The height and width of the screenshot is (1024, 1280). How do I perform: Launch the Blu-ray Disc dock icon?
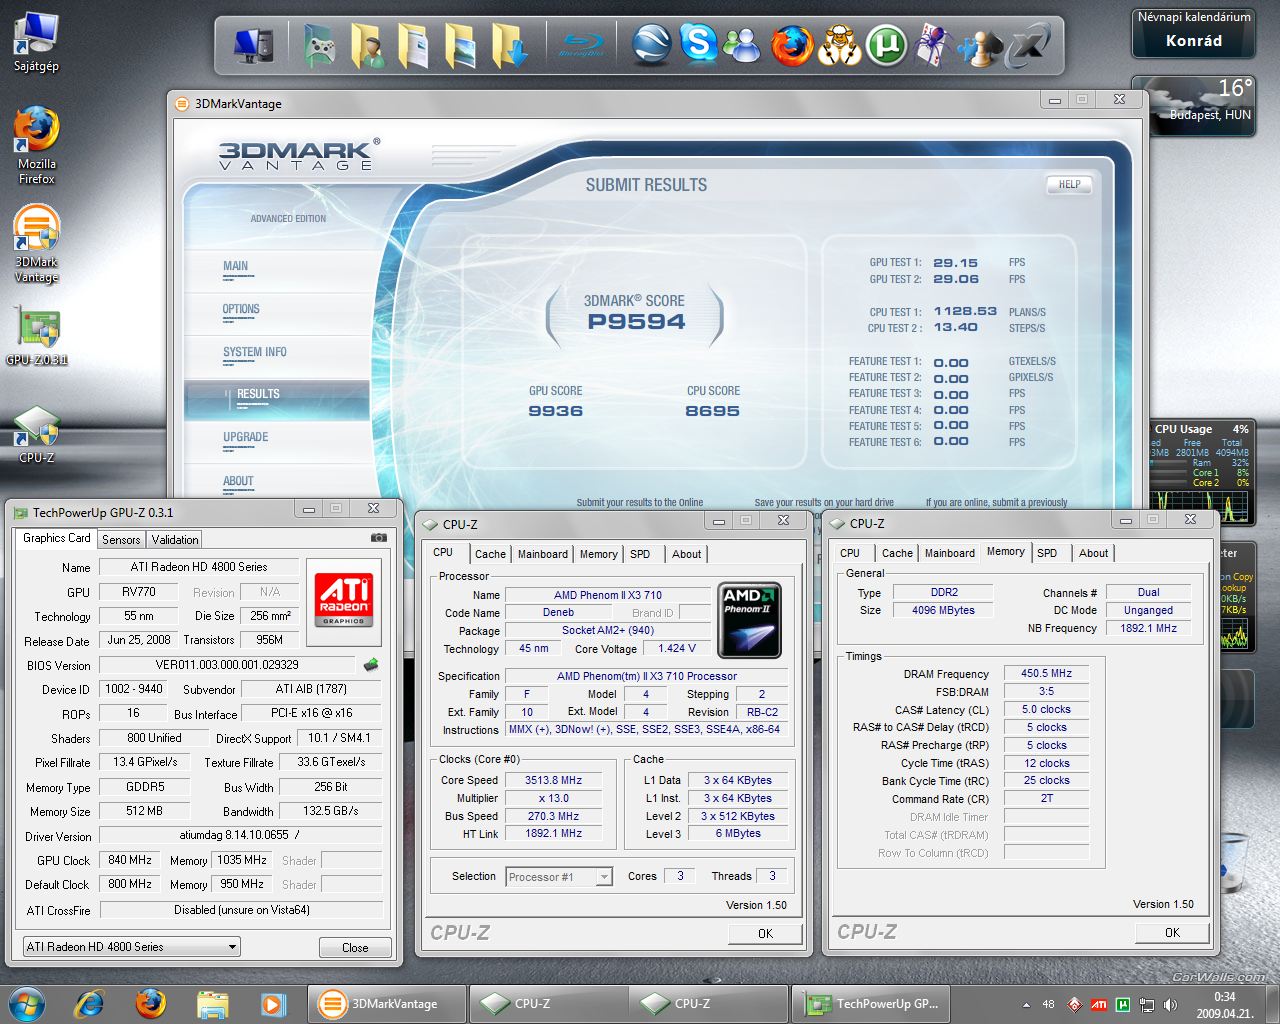(x=580, y=46)
